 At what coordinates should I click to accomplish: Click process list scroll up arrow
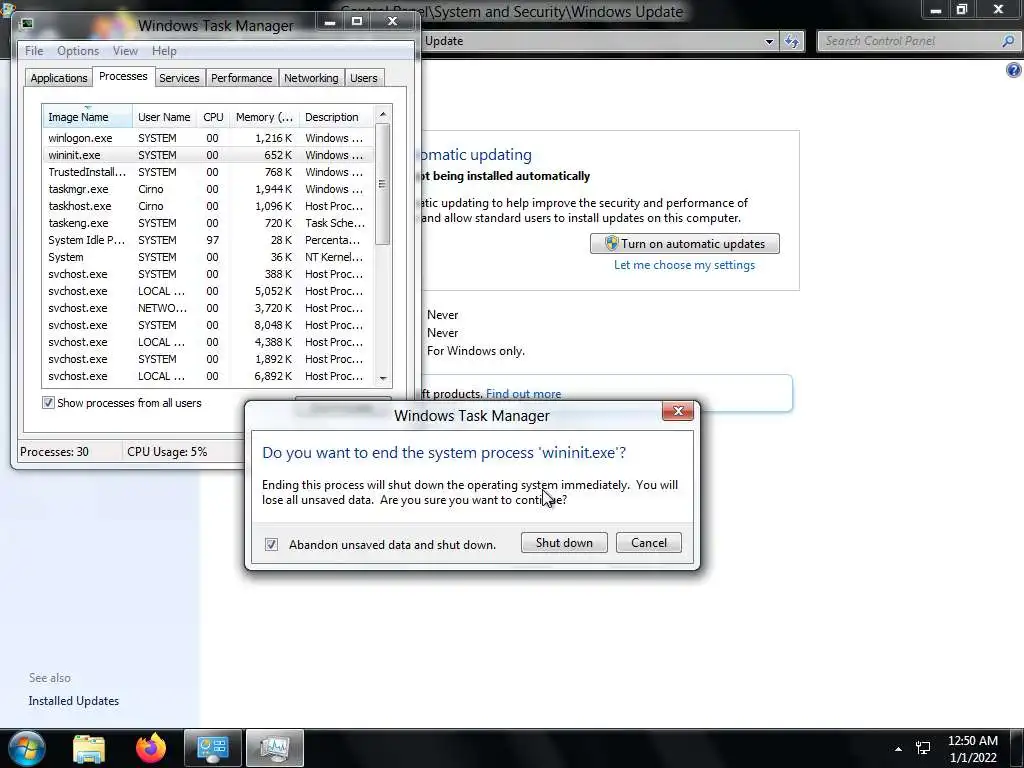click(383, 114)
